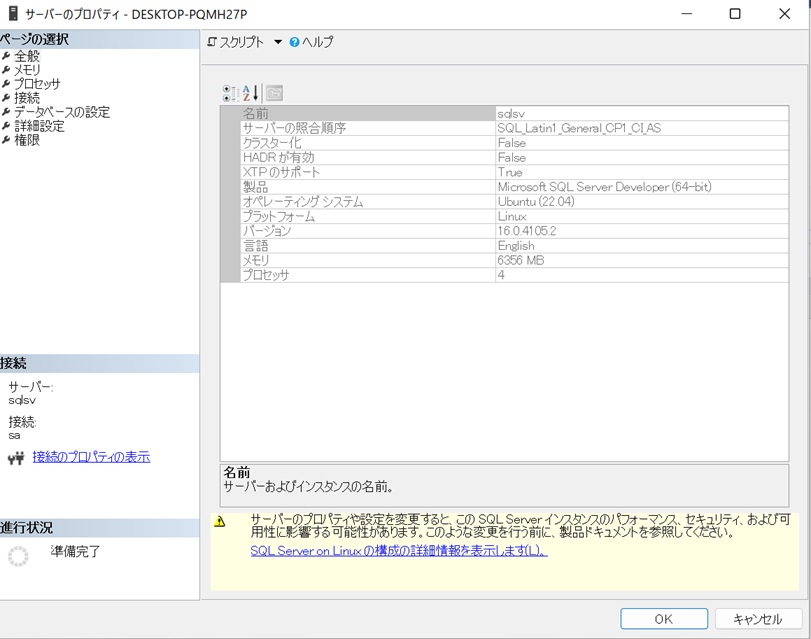Select the 接続 page in the page list
811x639 pixels.
(26, 97)
